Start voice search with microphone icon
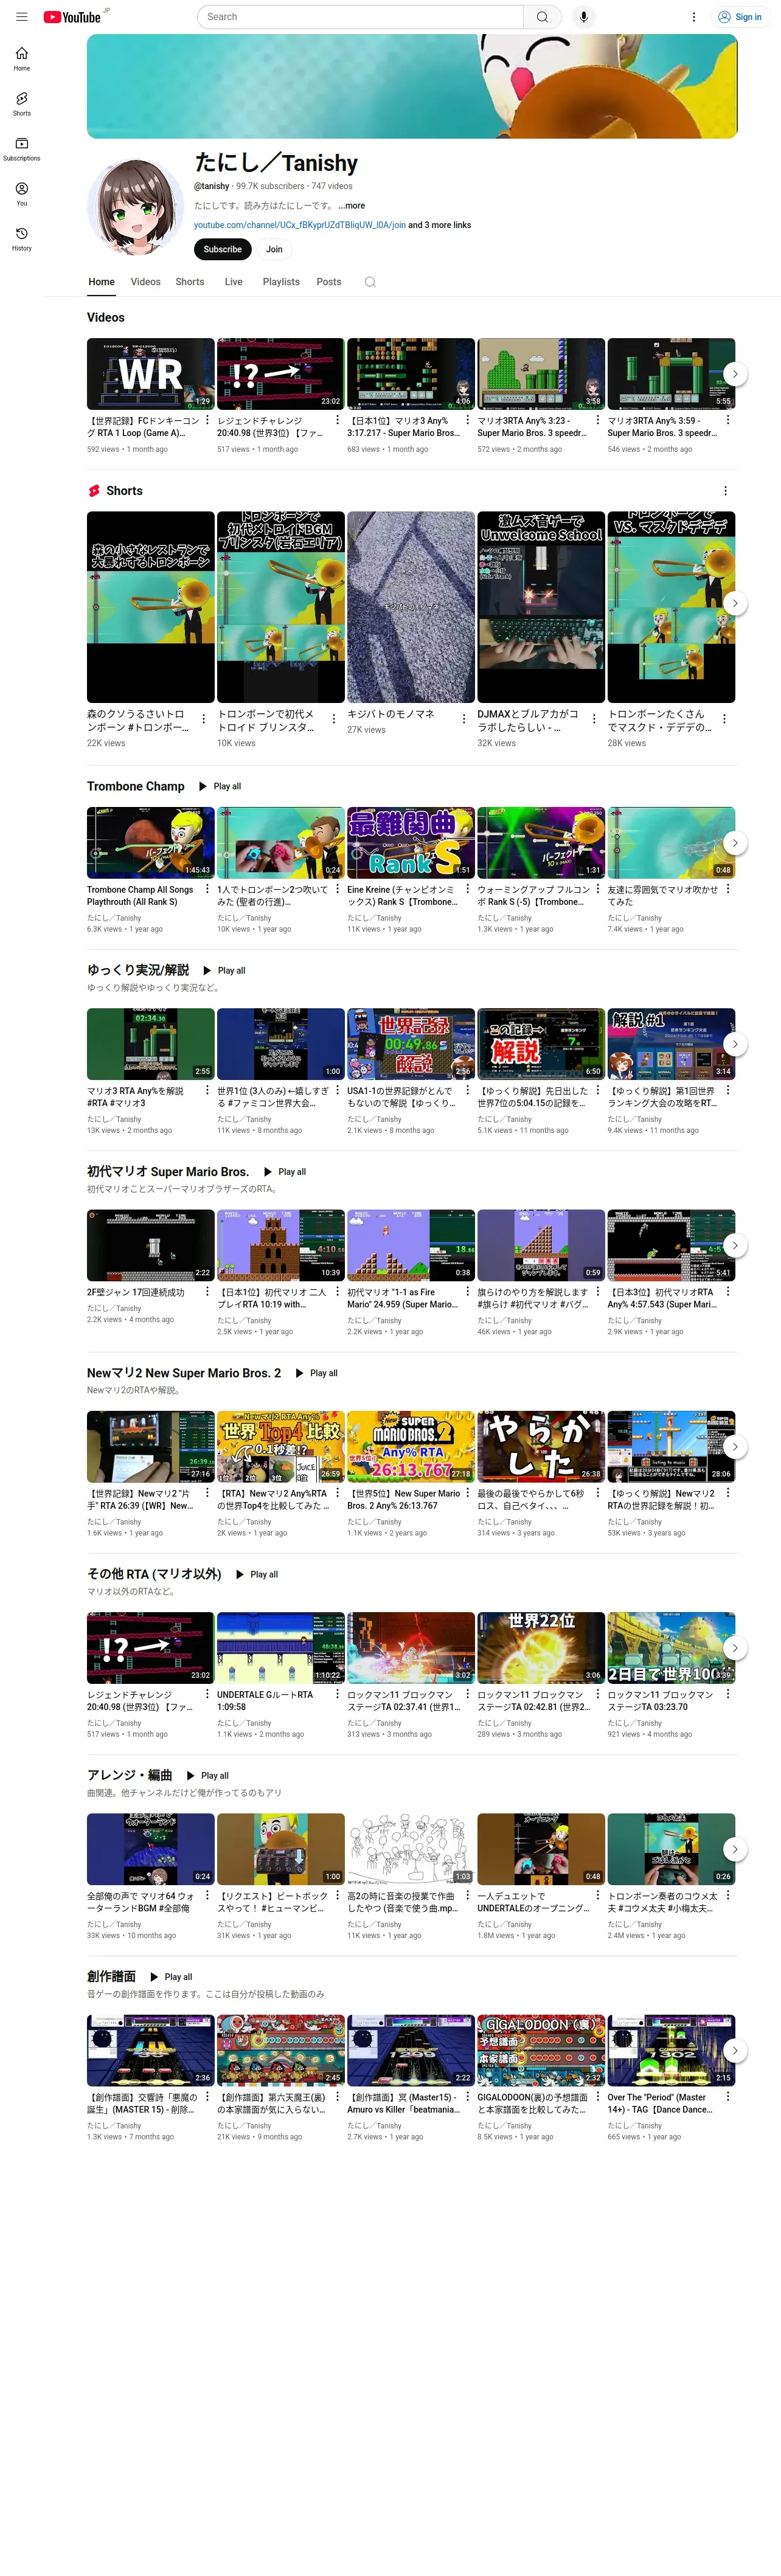 [584, 17]
